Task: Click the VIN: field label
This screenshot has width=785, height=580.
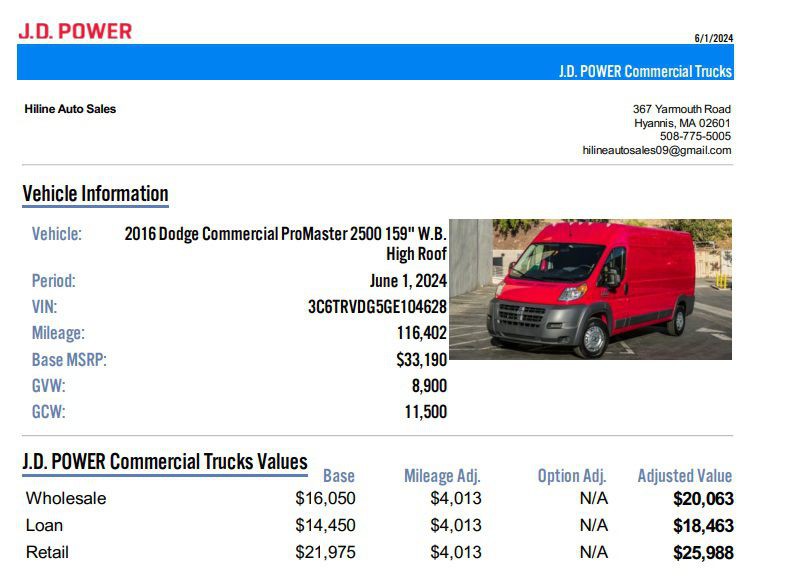Action: point(45,307)
